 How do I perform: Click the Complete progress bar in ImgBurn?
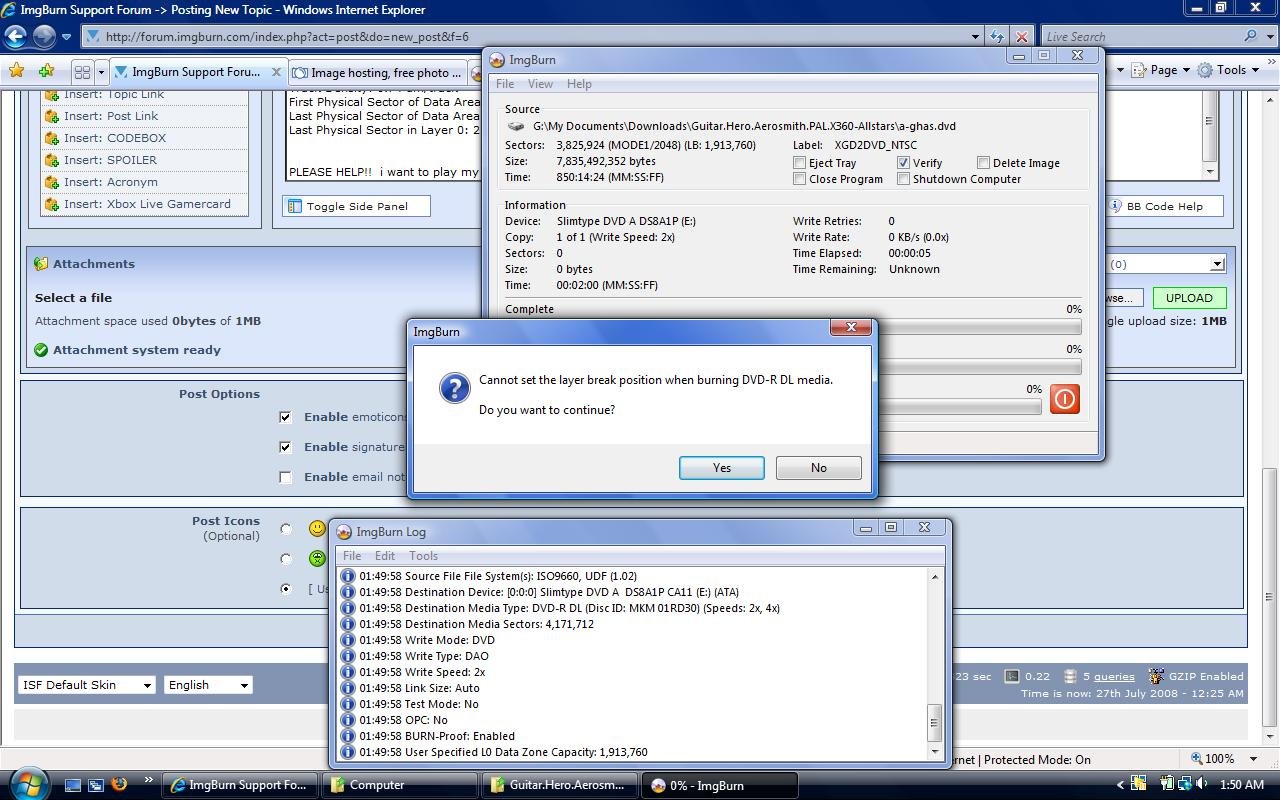793,327
